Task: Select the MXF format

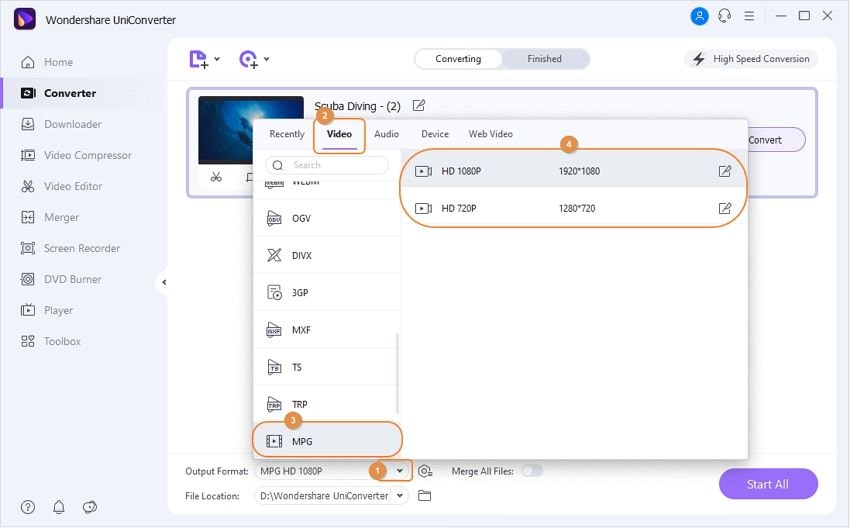Action: tap(327, 330)
